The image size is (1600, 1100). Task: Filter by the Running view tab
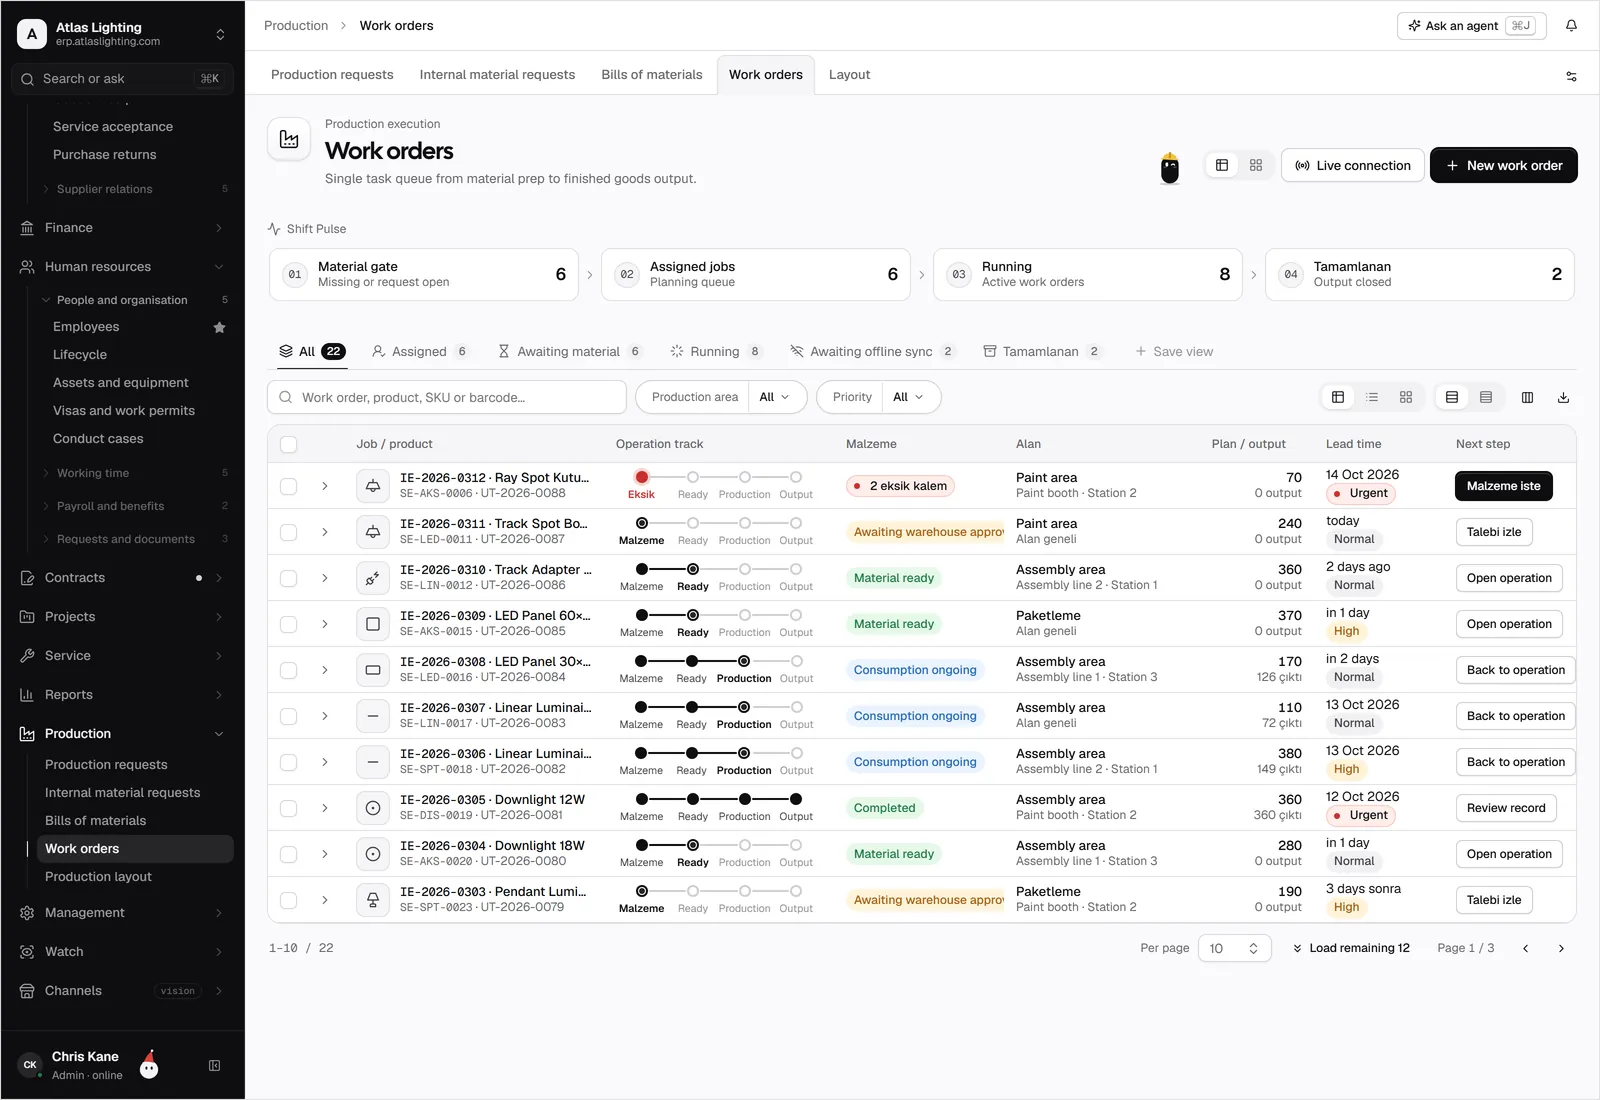click(716, 351)
